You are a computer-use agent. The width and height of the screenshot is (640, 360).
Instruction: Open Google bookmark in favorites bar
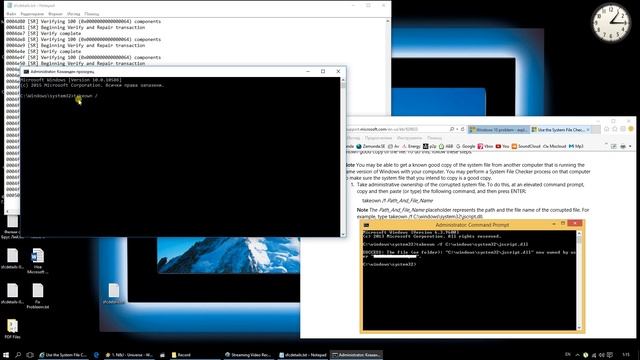[x=466, y=146]
